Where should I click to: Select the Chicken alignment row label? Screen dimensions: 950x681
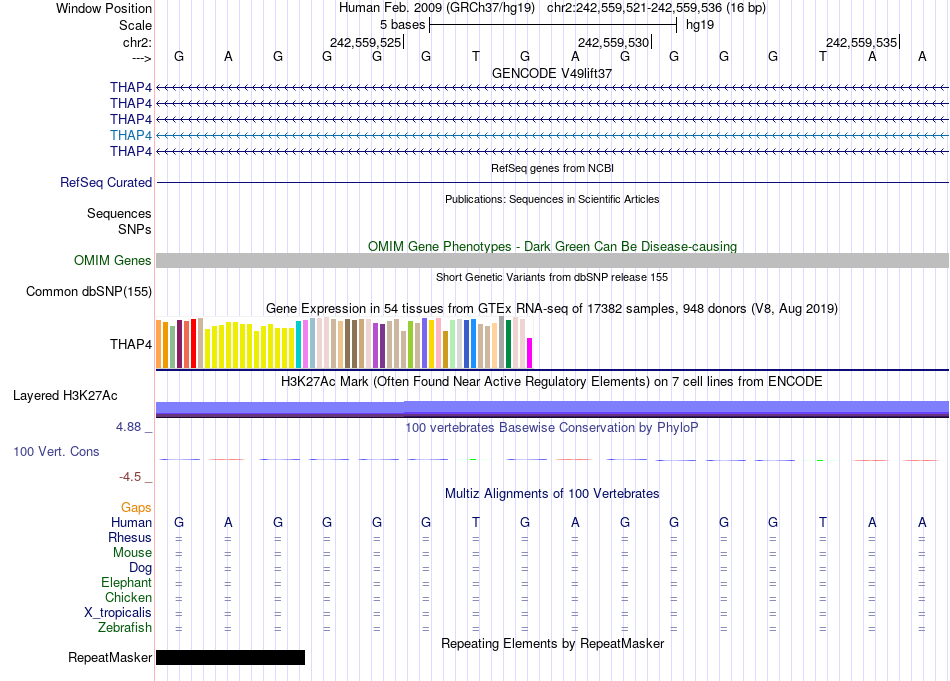coord(128,597)
